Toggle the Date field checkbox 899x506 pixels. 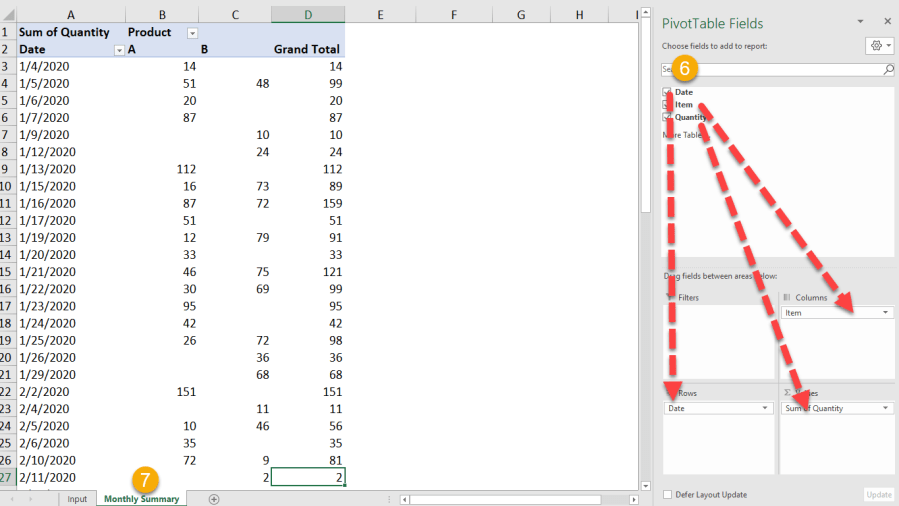667,92
